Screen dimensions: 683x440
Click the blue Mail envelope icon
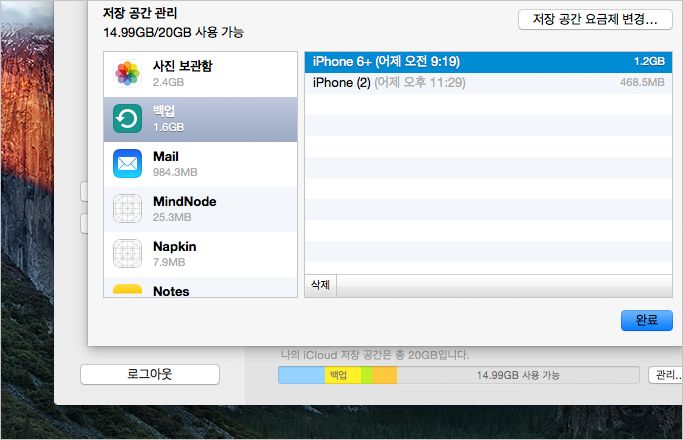click(127, 163)
